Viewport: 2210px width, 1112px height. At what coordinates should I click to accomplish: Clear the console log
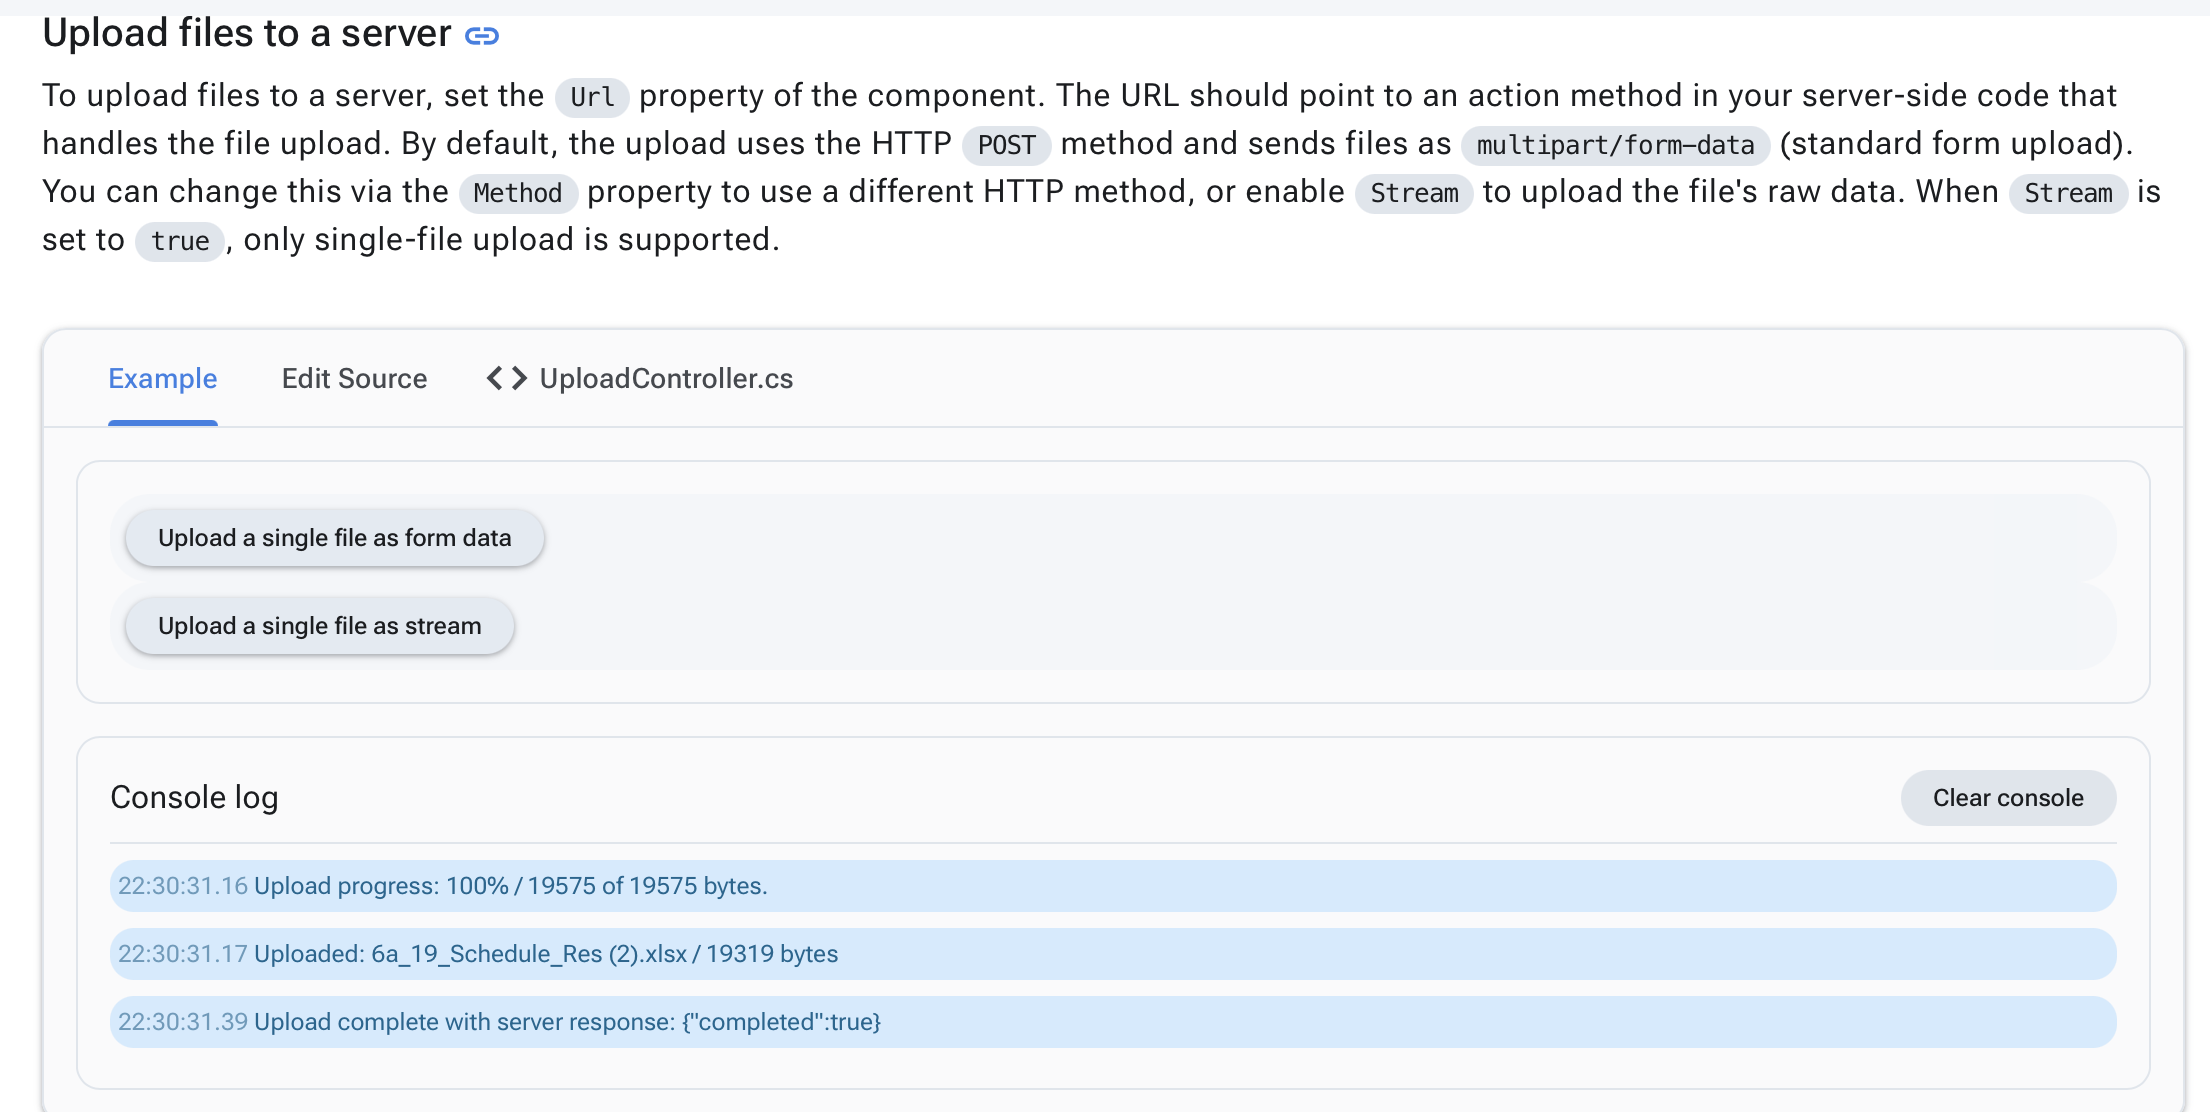(2008, 798)
